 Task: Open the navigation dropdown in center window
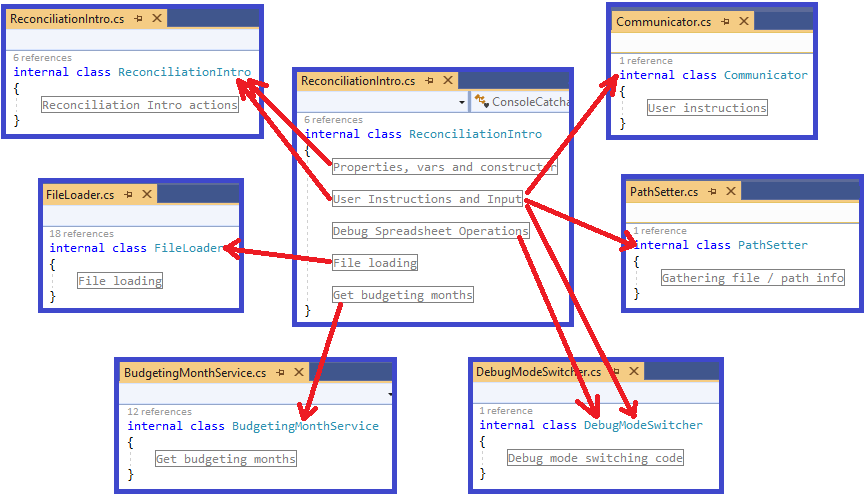[x=462, y=102]
